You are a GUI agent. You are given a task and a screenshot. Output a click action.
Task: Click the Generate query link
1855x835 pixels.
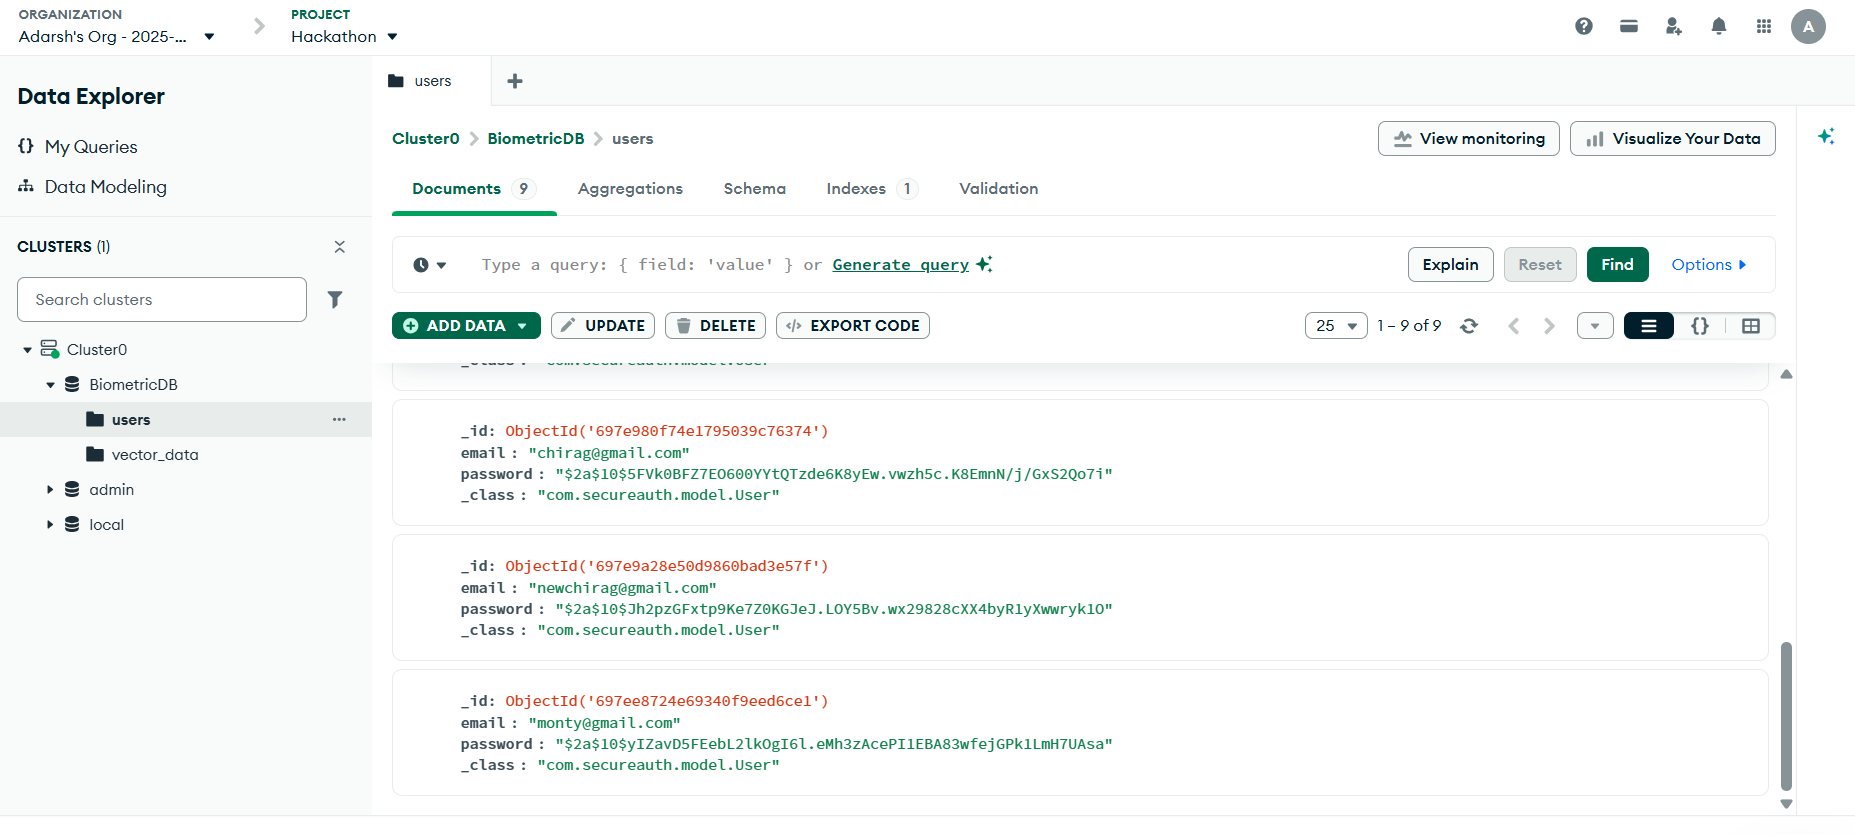coord(900,265)
